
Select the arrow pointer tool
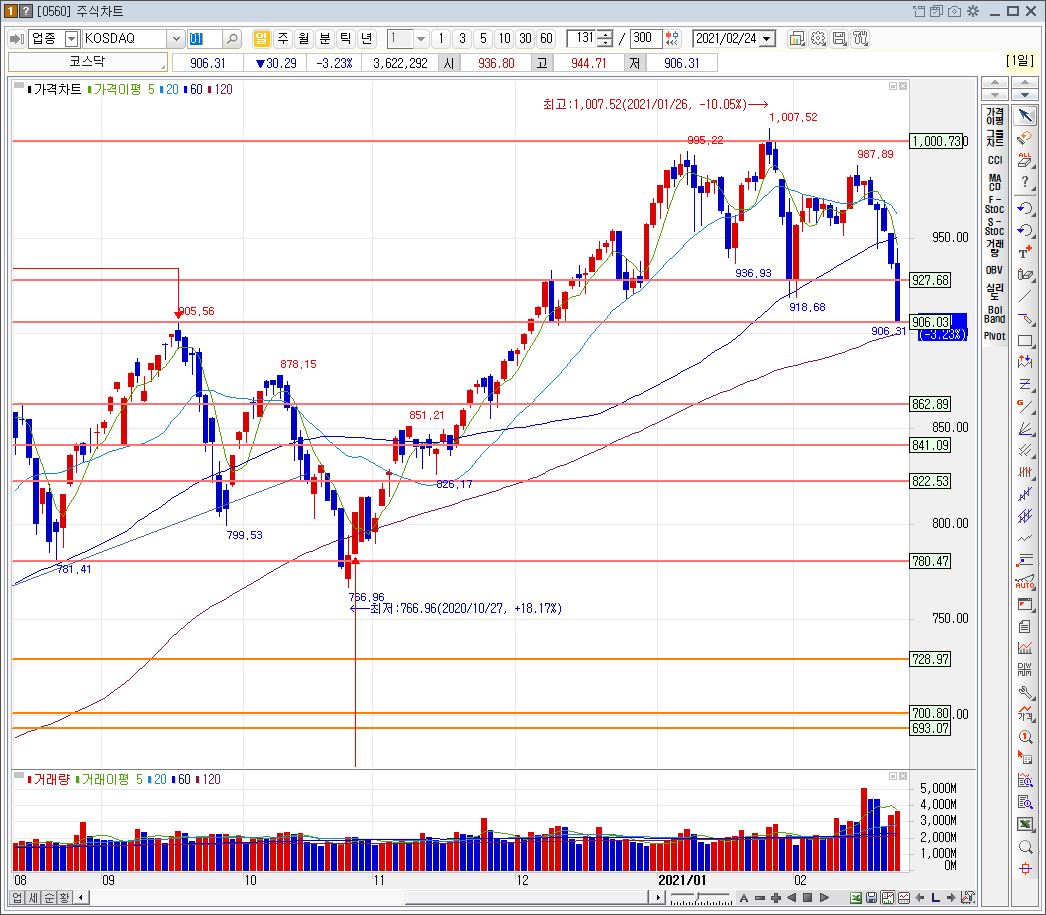click(1025, 115)
